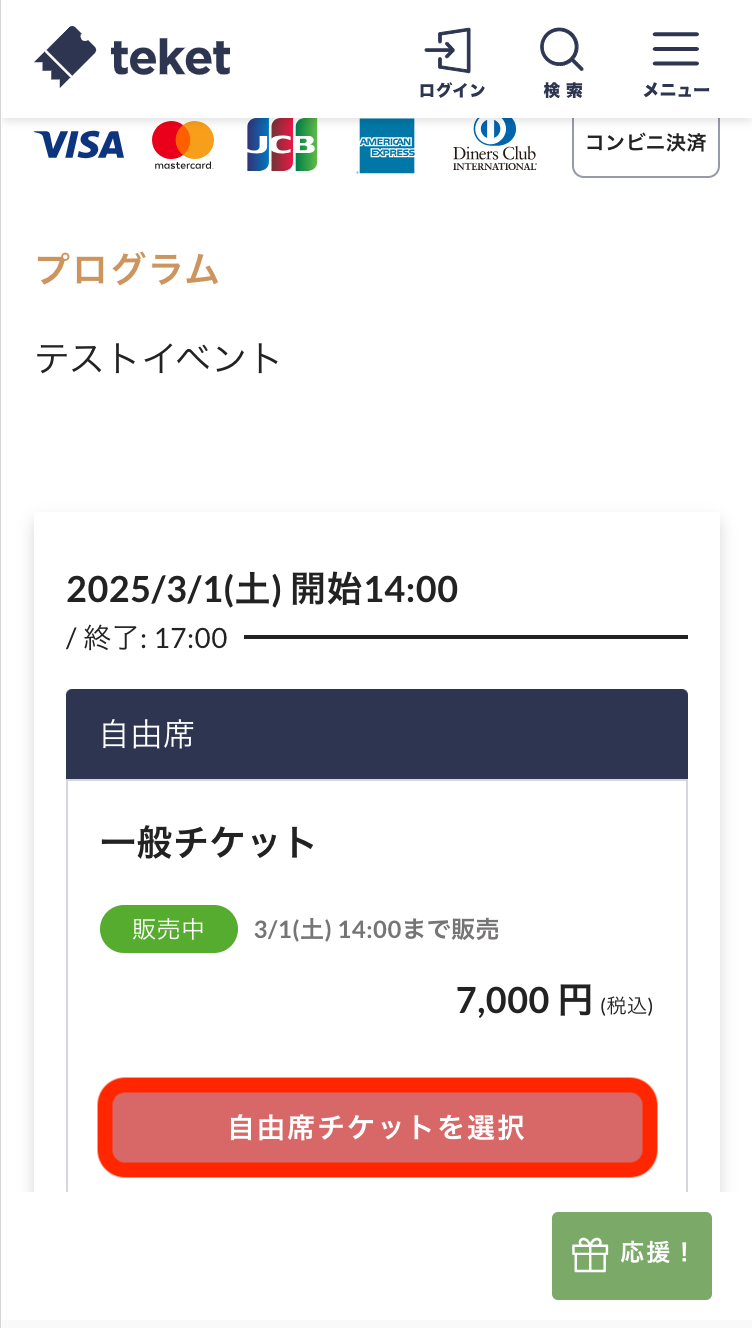Click the teket ticket logo icon
The image size is (752, 1328).
67,56
